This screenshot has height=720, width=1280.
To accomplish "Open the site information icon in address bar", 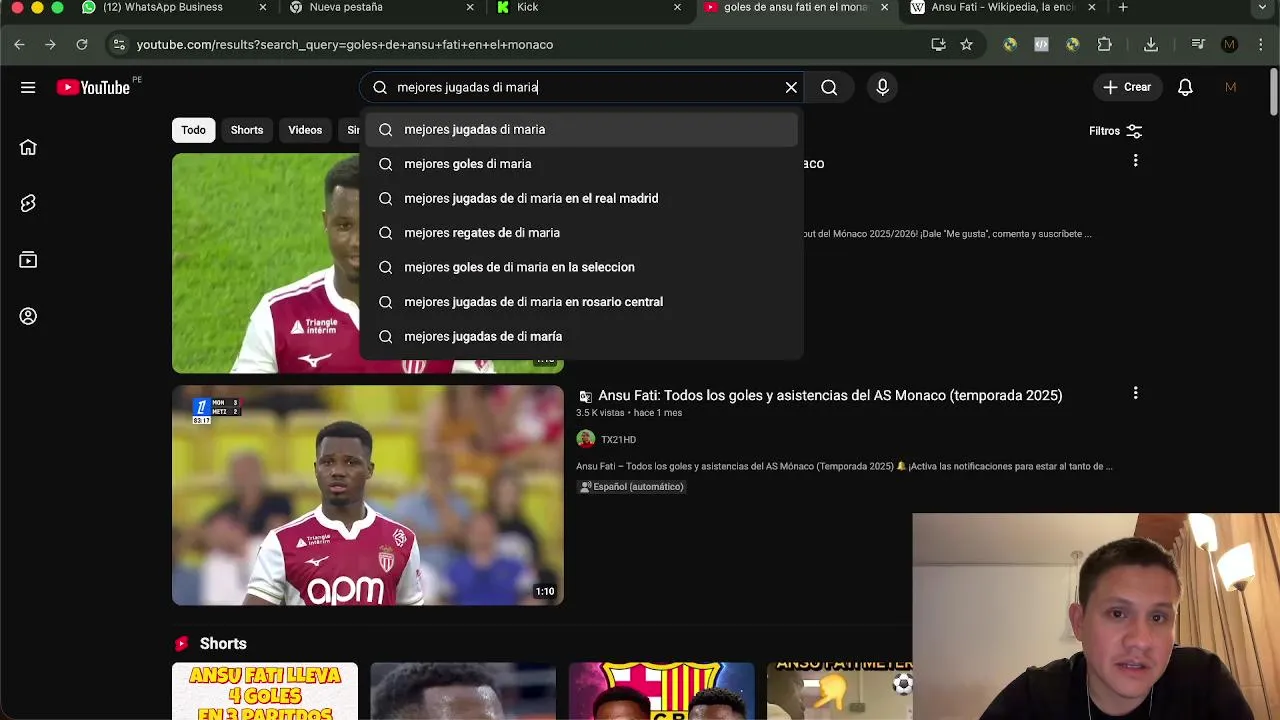I will (x=119, y=44).
